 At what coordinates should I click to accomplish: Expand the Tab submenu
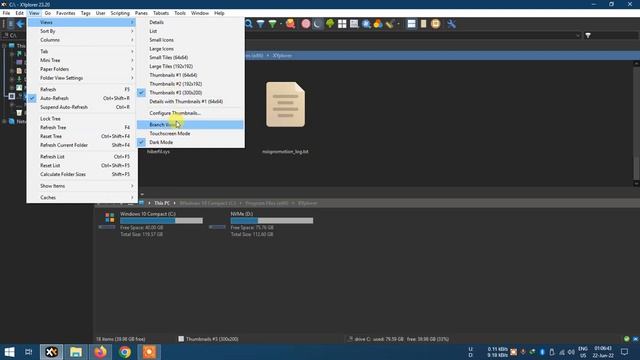(82, 51)
